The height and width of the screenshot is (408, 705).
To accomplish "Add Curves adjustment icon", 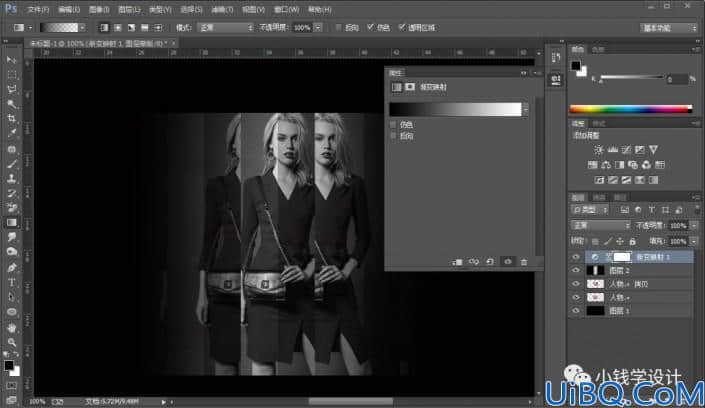I will click(626, 150).
